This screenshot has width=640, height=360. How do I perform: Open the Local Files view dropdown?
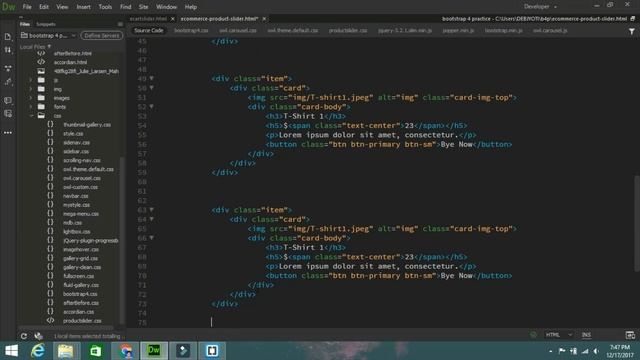[x=35, y=47]
